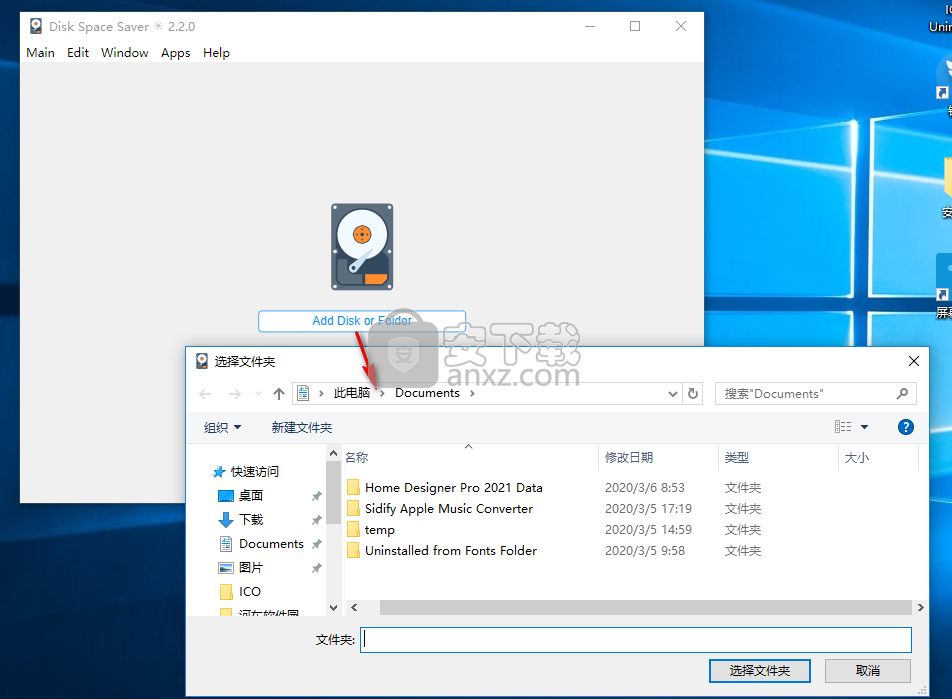Viewport: 952px width, 699px height.
Task: Select Home Designer Pro 2021 Data folder
Action: coord(454,488)
